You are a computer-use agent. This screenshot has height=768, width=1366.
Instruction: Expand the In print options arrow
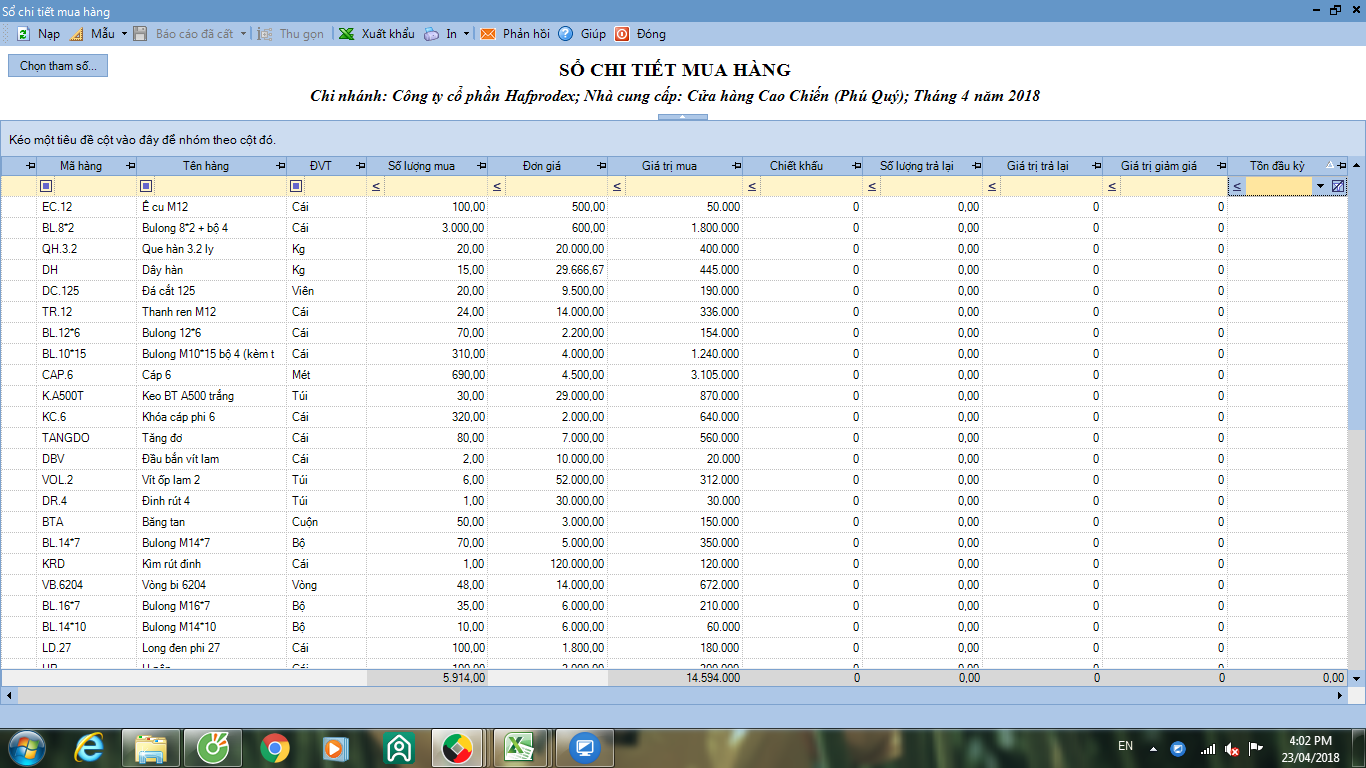pos(466,33)
